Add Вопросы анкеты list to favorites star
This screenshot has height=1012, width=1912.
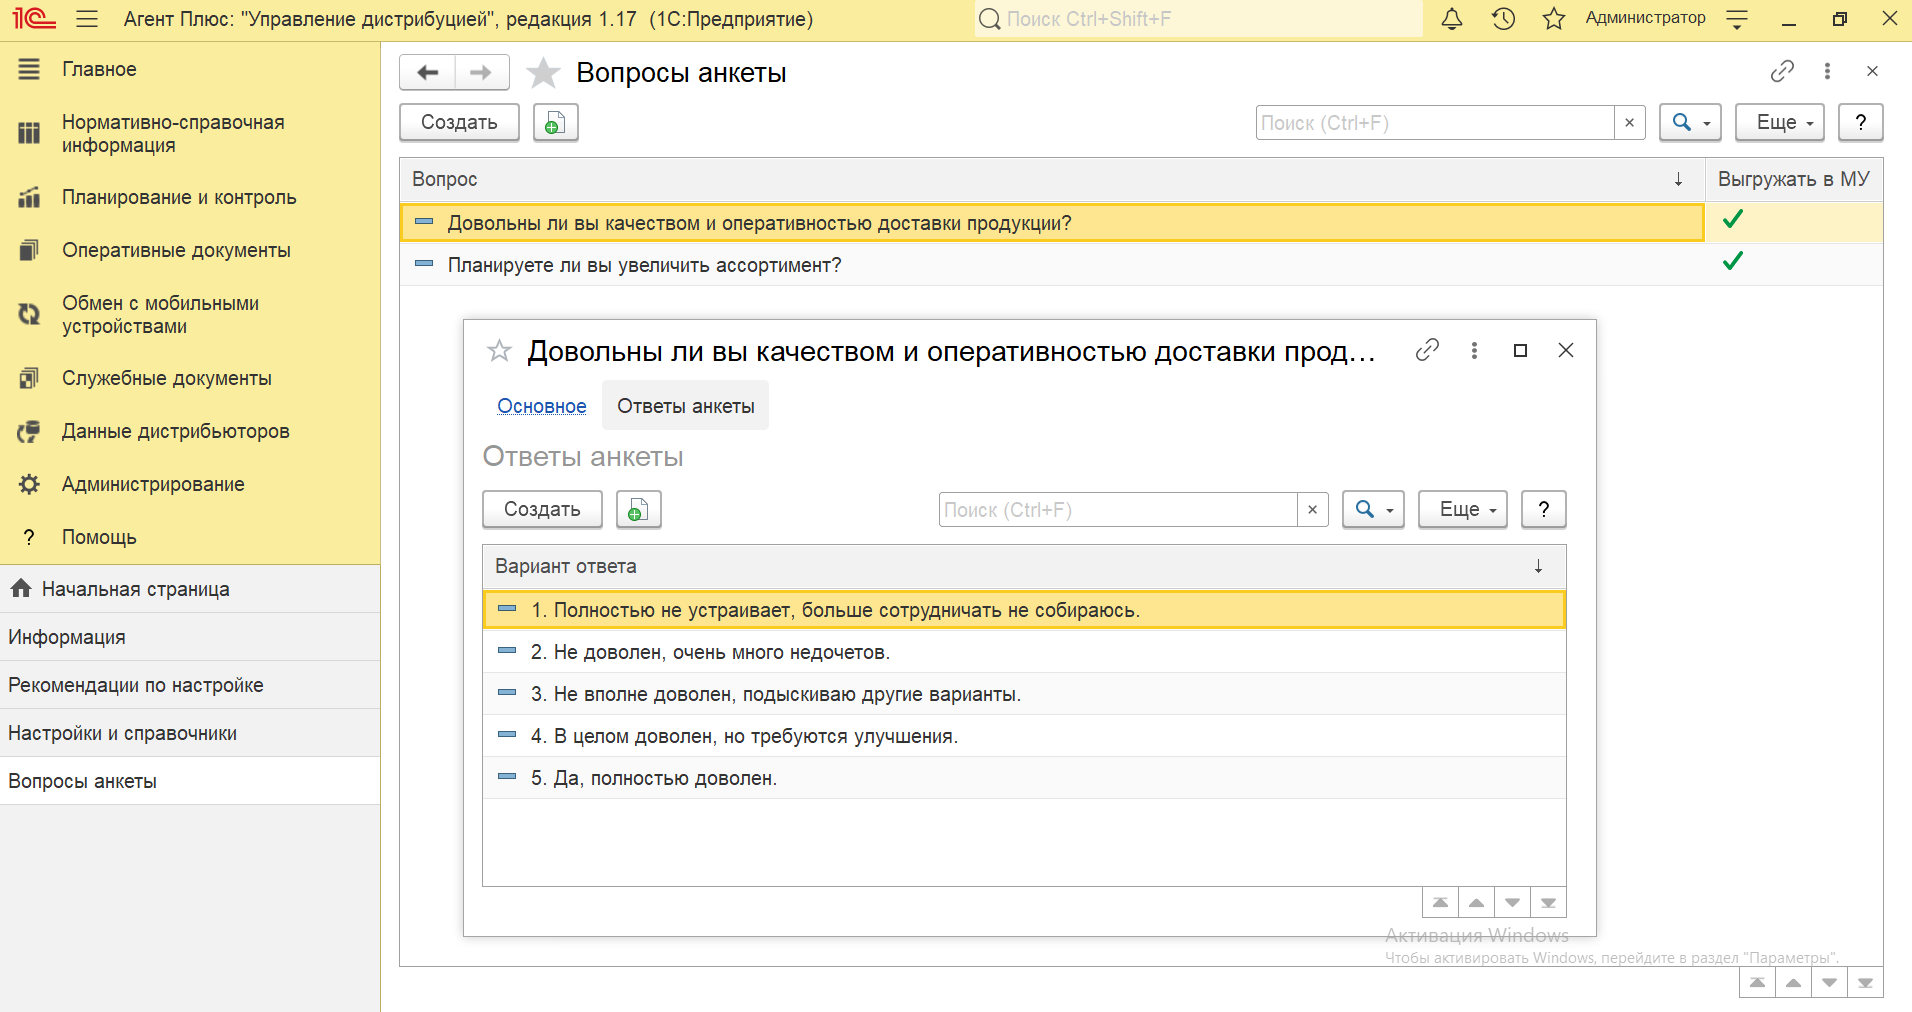pos(543,72)
